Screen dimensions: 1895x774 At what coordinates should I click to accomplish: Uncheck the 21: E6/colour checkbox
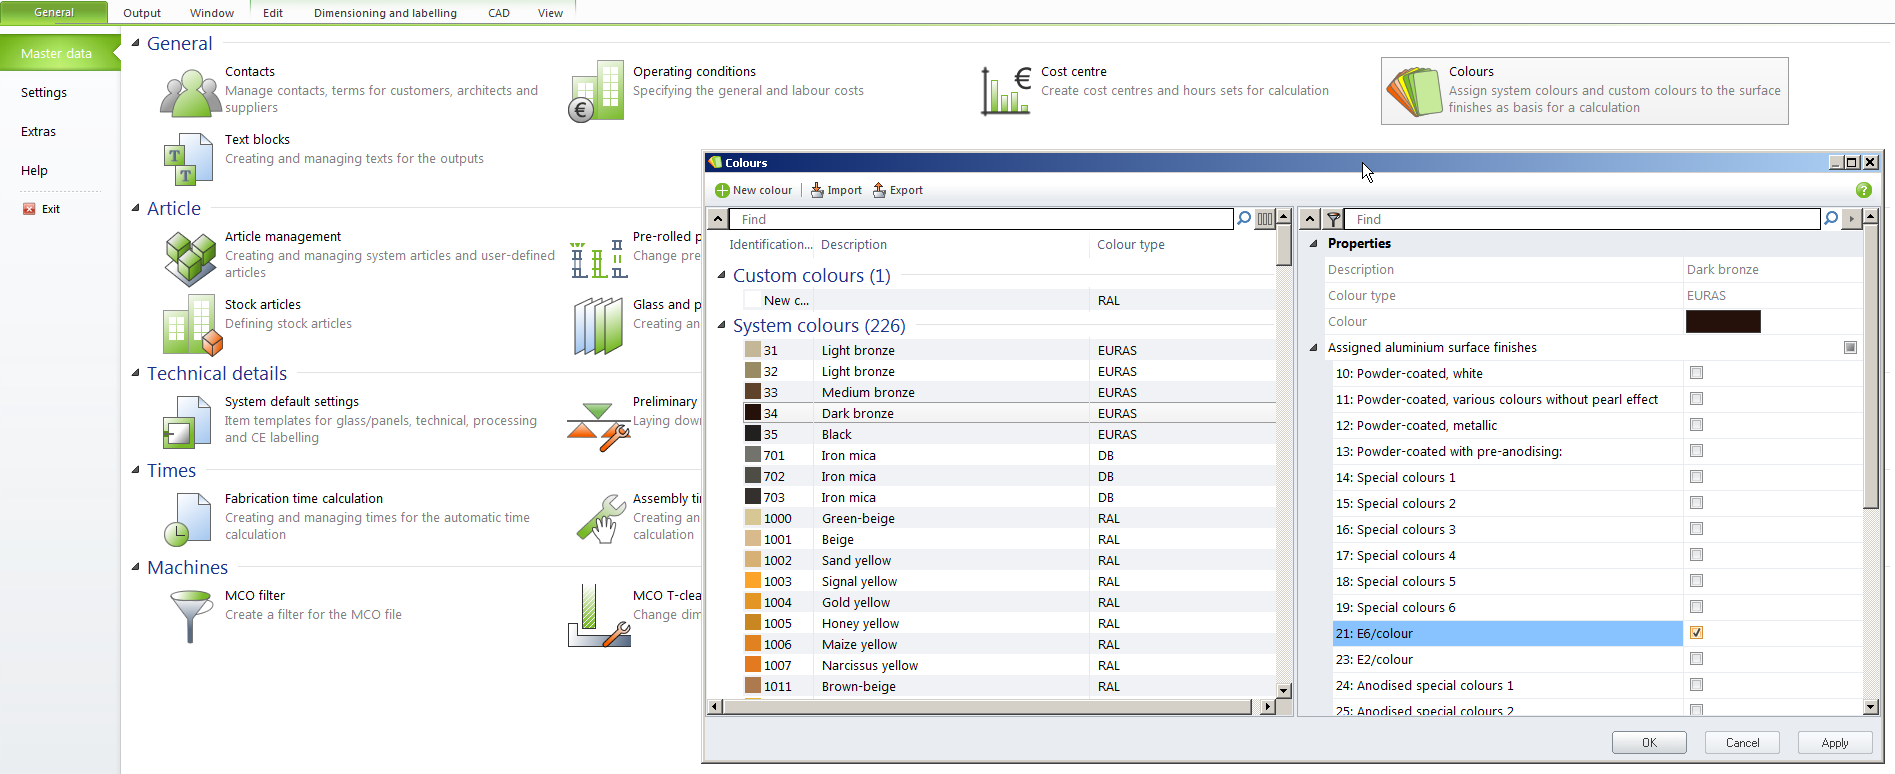pos(1696,633)
